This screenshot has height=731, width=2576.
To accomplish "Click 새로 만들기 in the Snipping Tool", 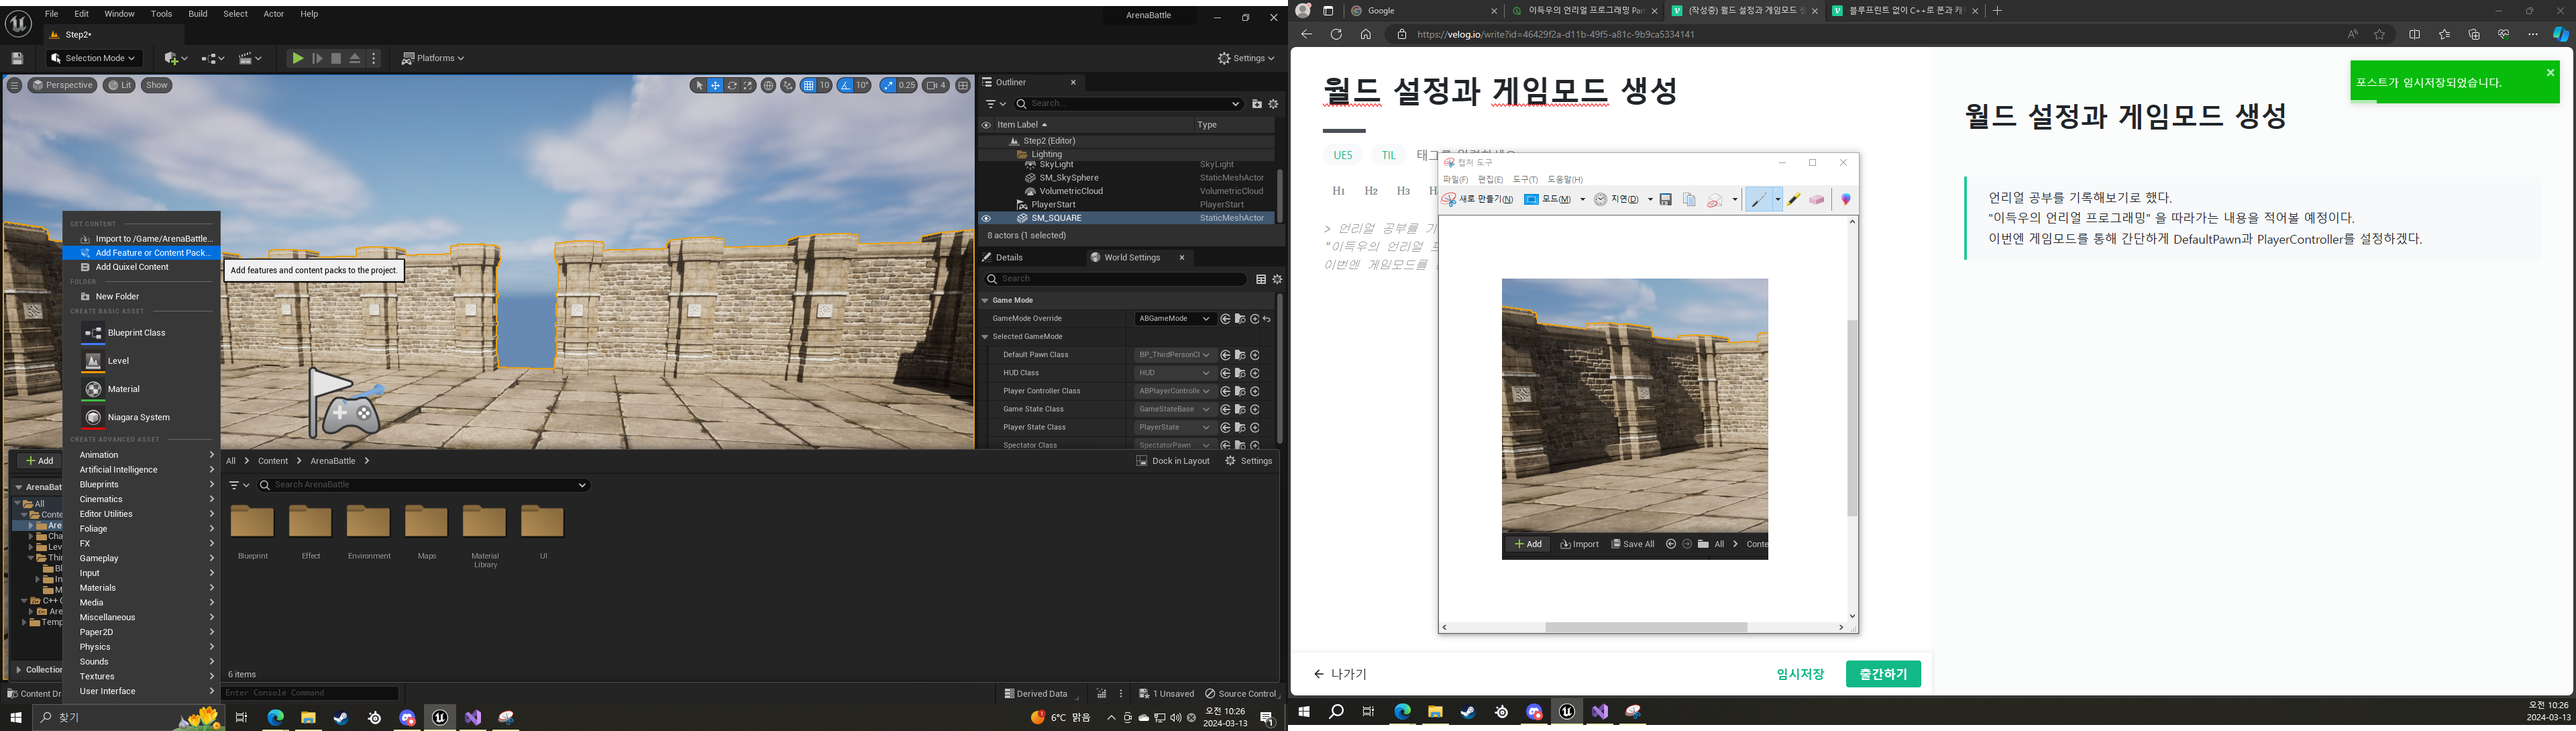I will pyautogui.click(x=1477, y=200).
